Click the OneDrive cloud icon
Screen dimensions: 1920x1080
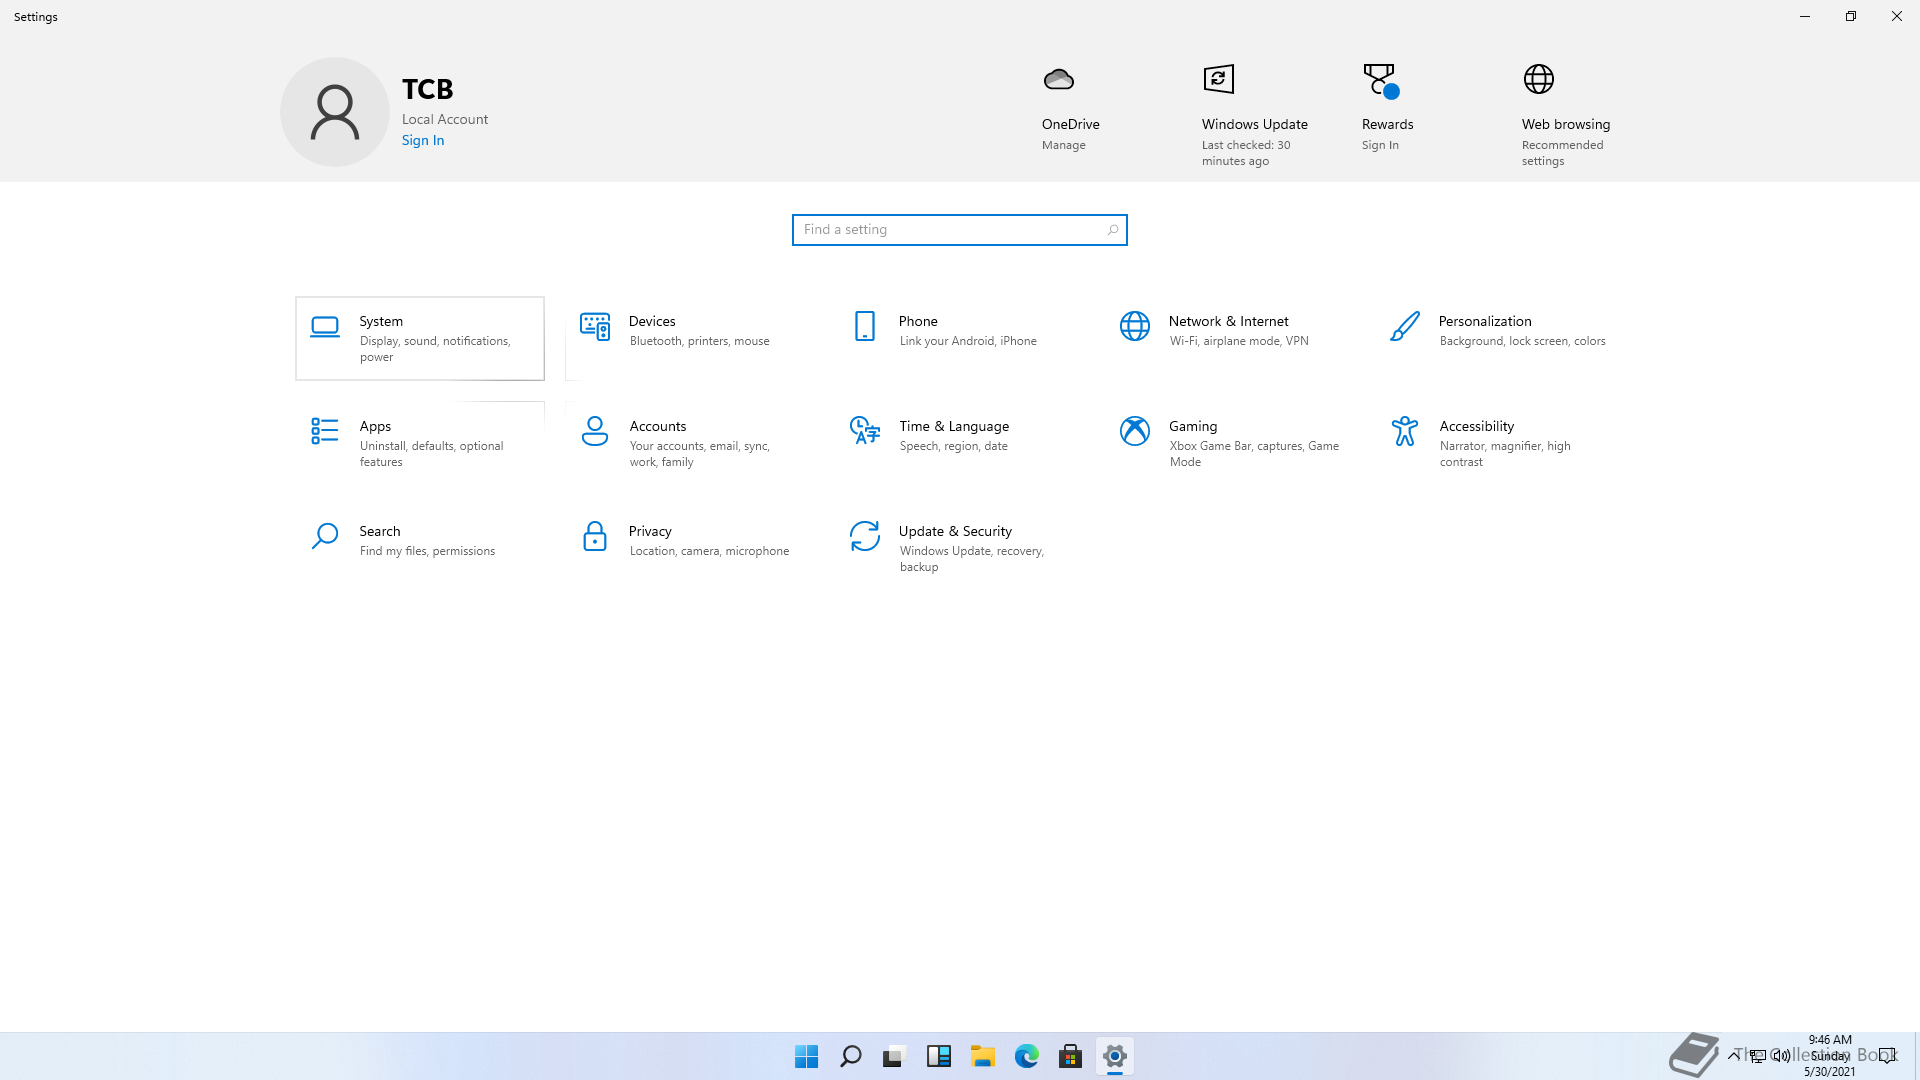point(1058,79)
